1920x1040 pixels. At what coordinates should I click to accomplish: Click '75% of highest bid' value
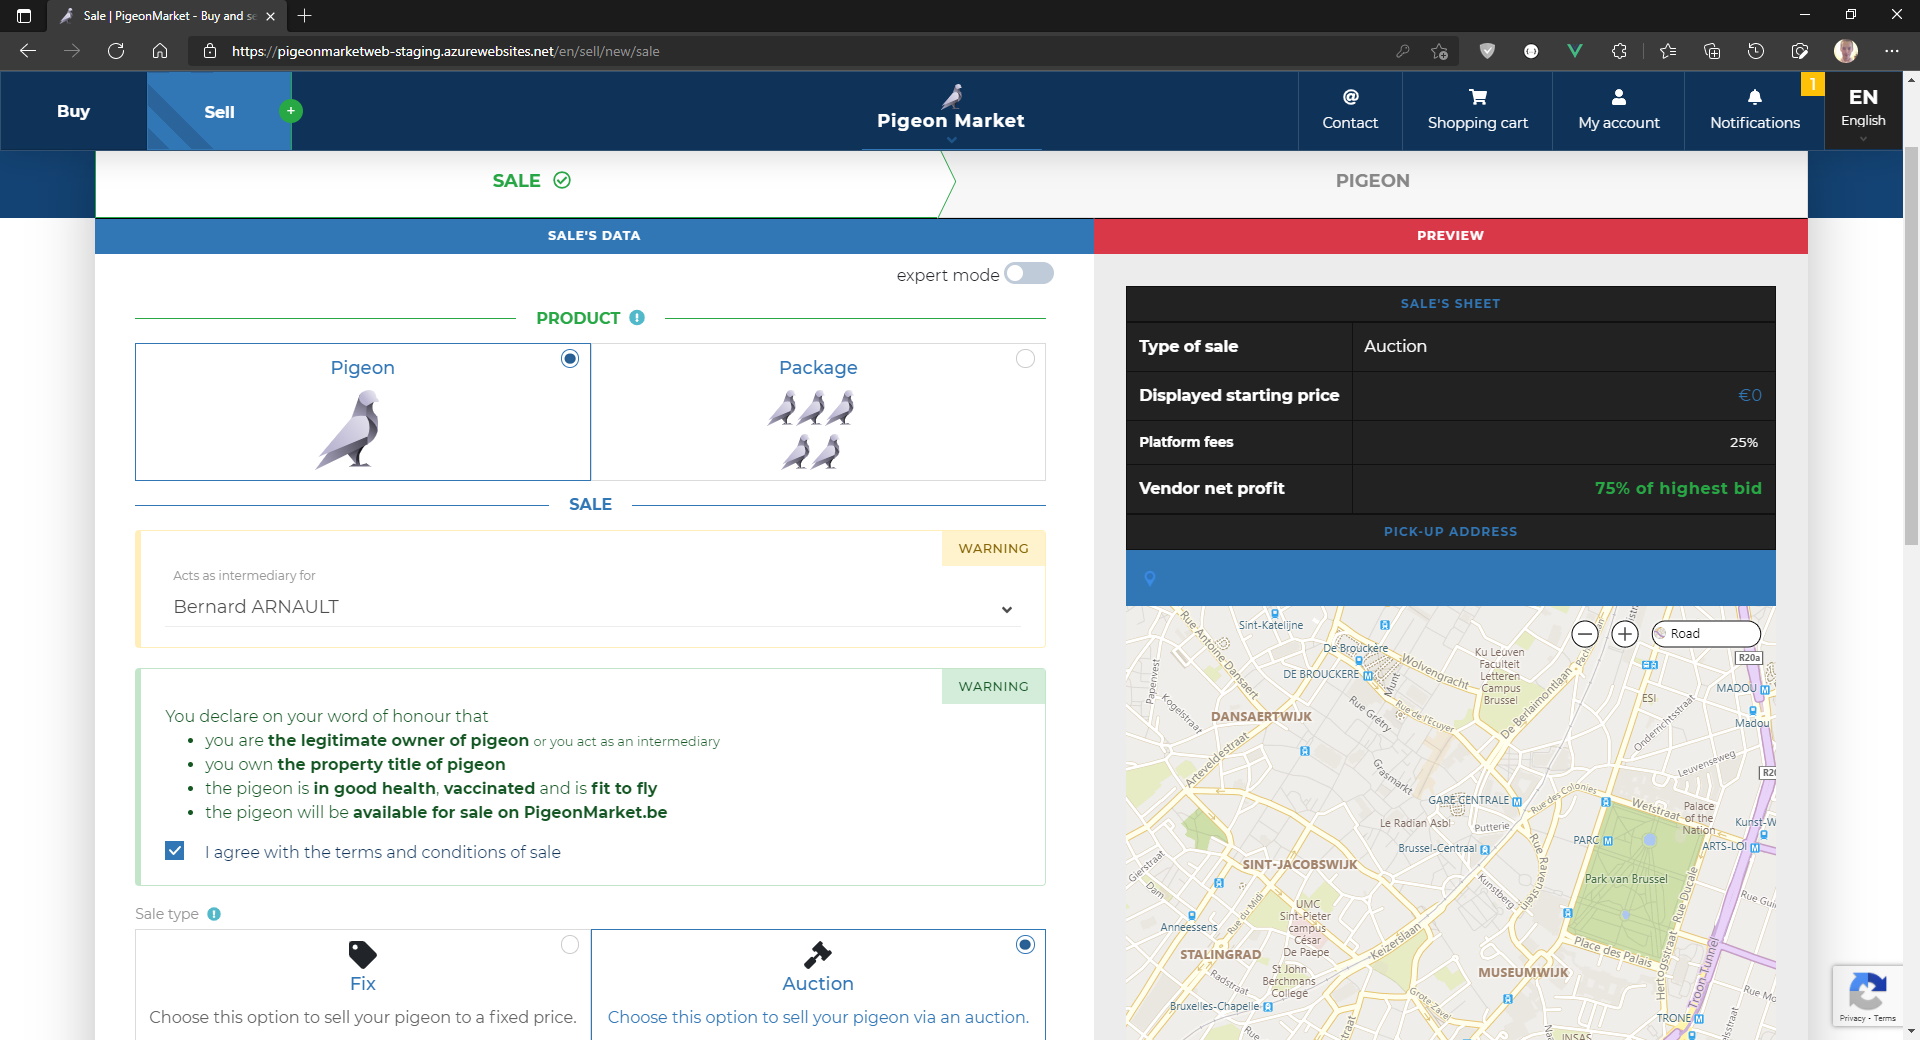click(x=1678, y=488)
